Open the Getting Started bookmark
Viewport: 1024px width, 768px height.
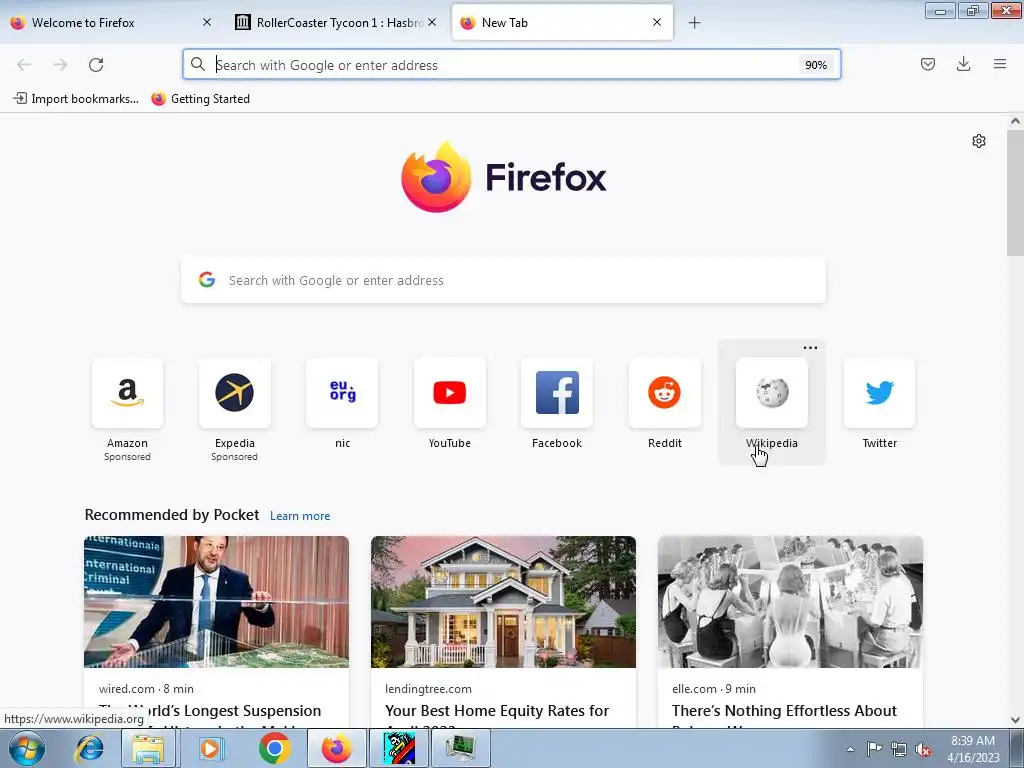(x=201, y=99)
